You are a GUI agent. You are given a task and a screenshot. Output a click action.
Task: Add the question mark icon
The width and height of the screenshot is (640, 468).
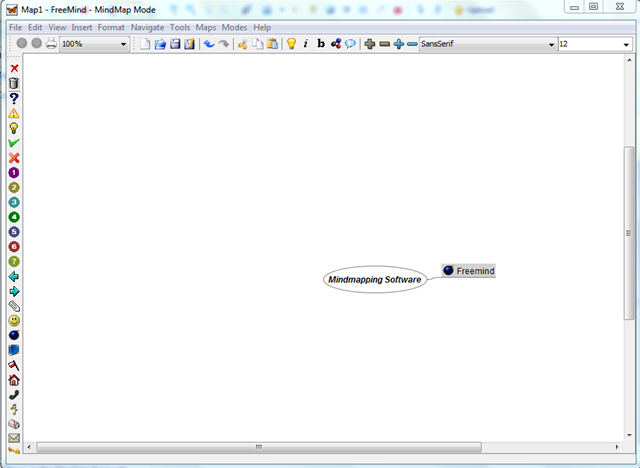click(14, 98)
